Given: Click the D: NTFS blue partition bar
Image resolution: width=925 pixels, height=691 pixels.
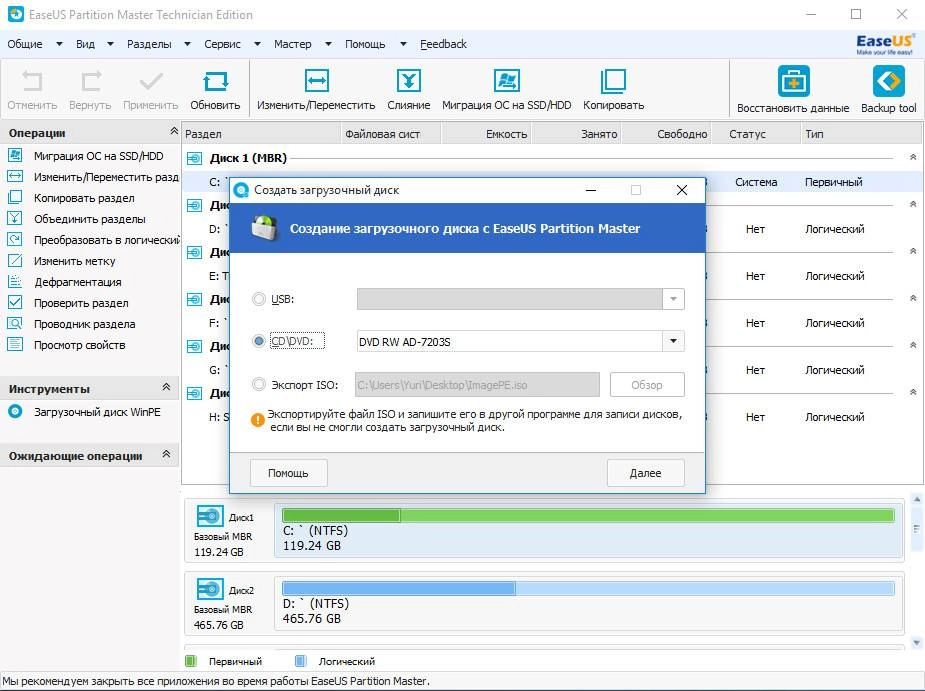Looking at the screenshot, I should pos(588,588).
